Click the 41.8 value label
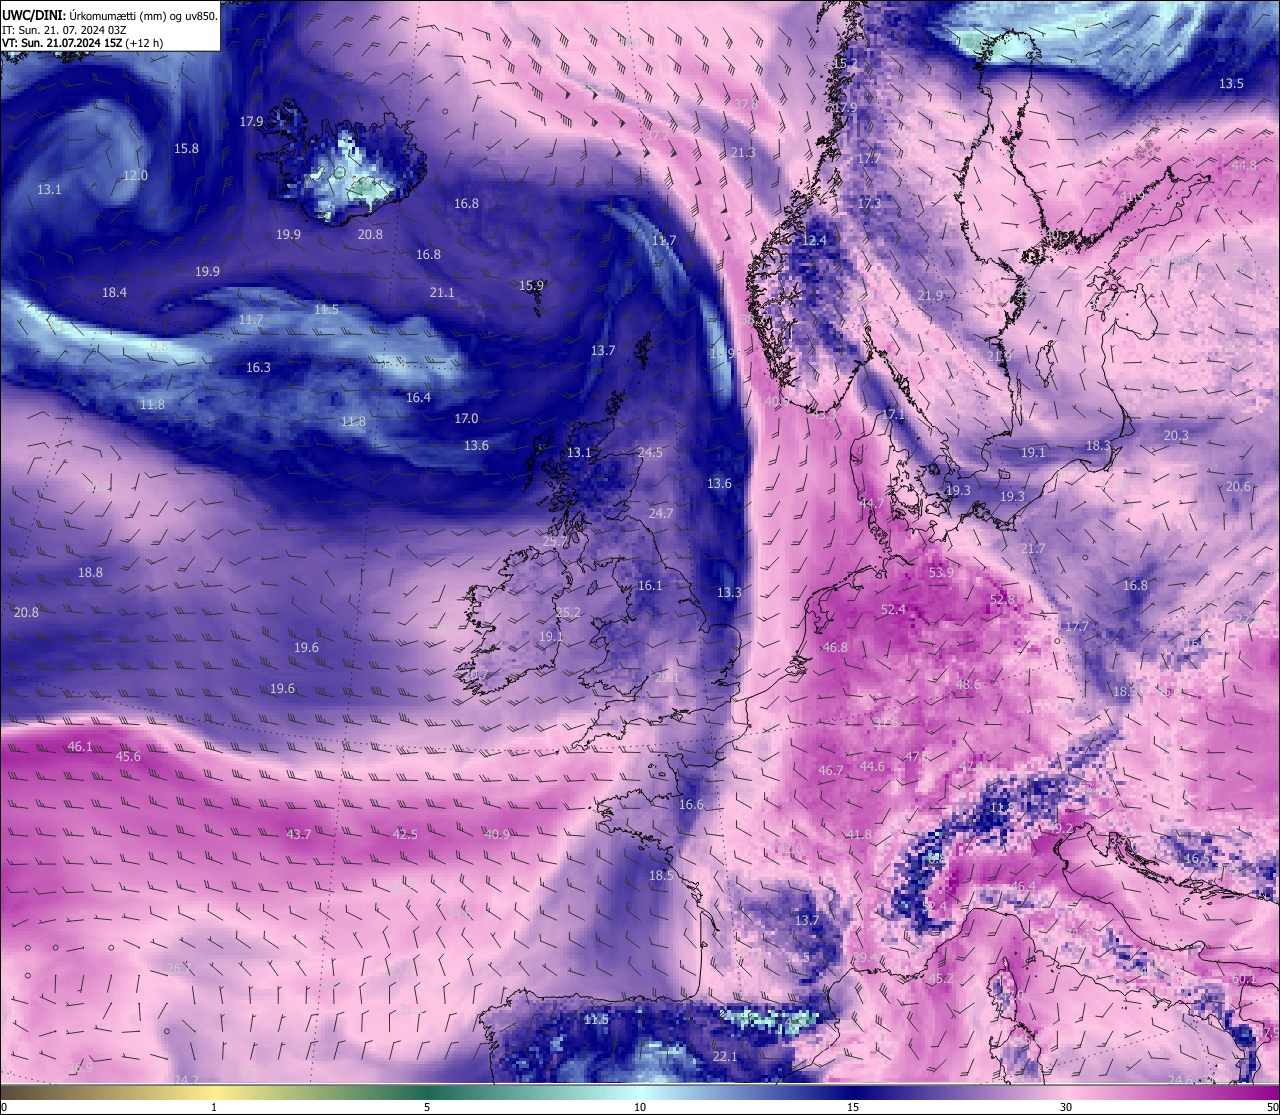Viewport: 1280px width, 1115px height. tap(858, 834)
